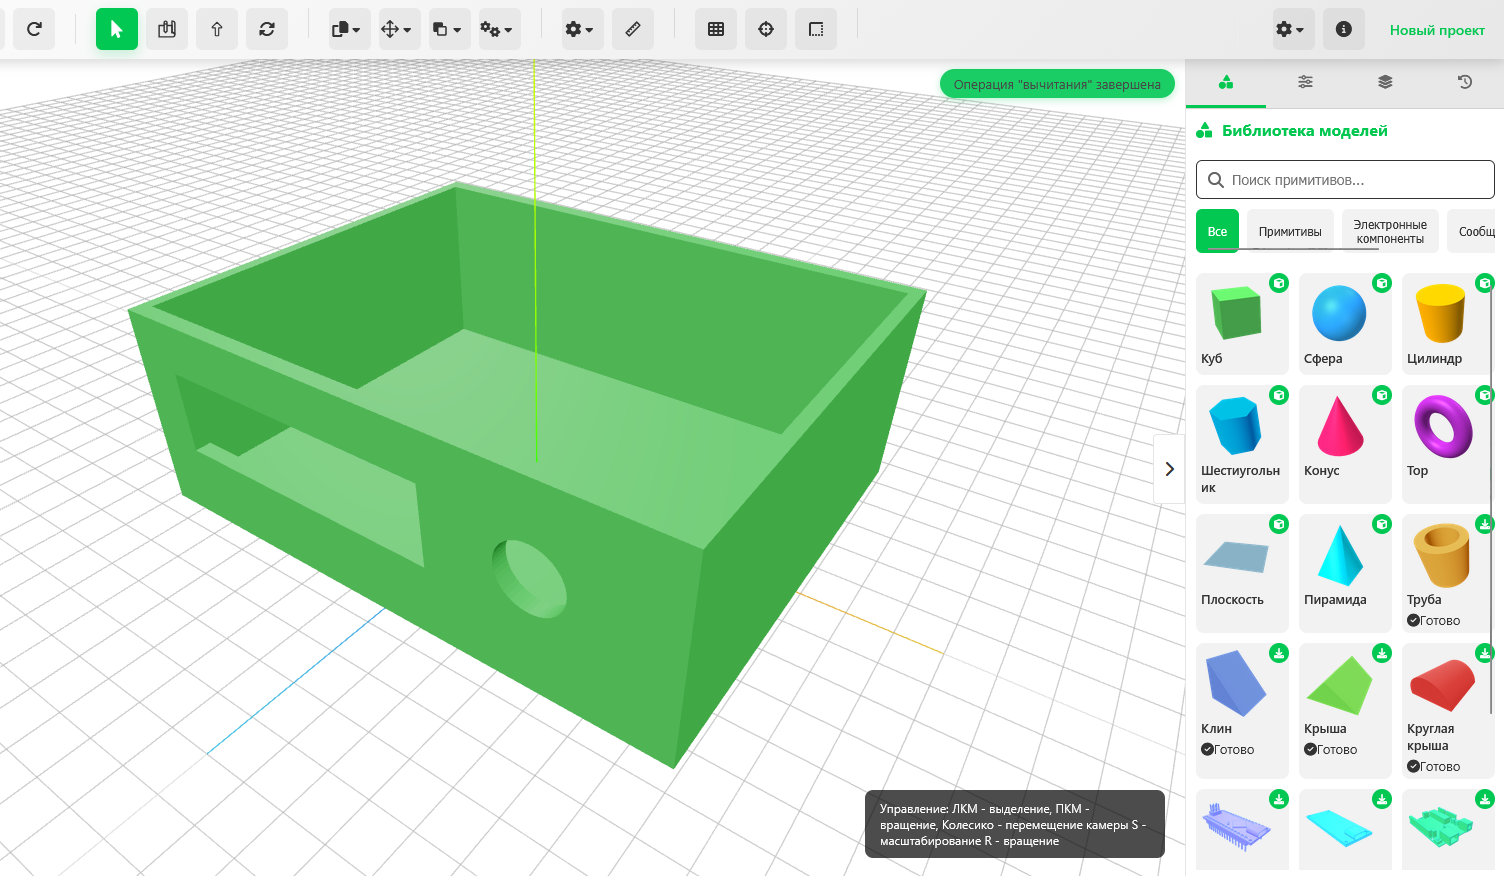The height and width of the screenshot is (876, 1504).
Task: Open the history panel tab icon
Action: 1465,82
